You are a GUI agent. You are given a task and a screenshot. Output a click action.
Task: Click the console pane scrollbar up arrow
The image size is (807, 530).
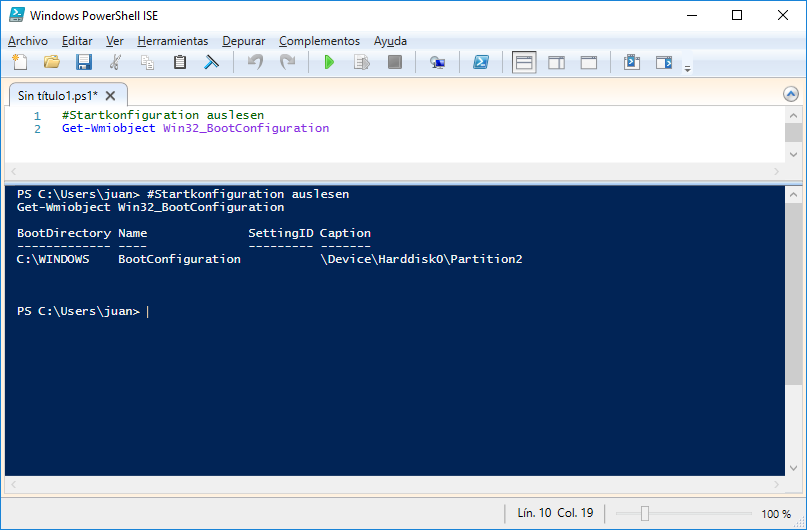point(793,195)
